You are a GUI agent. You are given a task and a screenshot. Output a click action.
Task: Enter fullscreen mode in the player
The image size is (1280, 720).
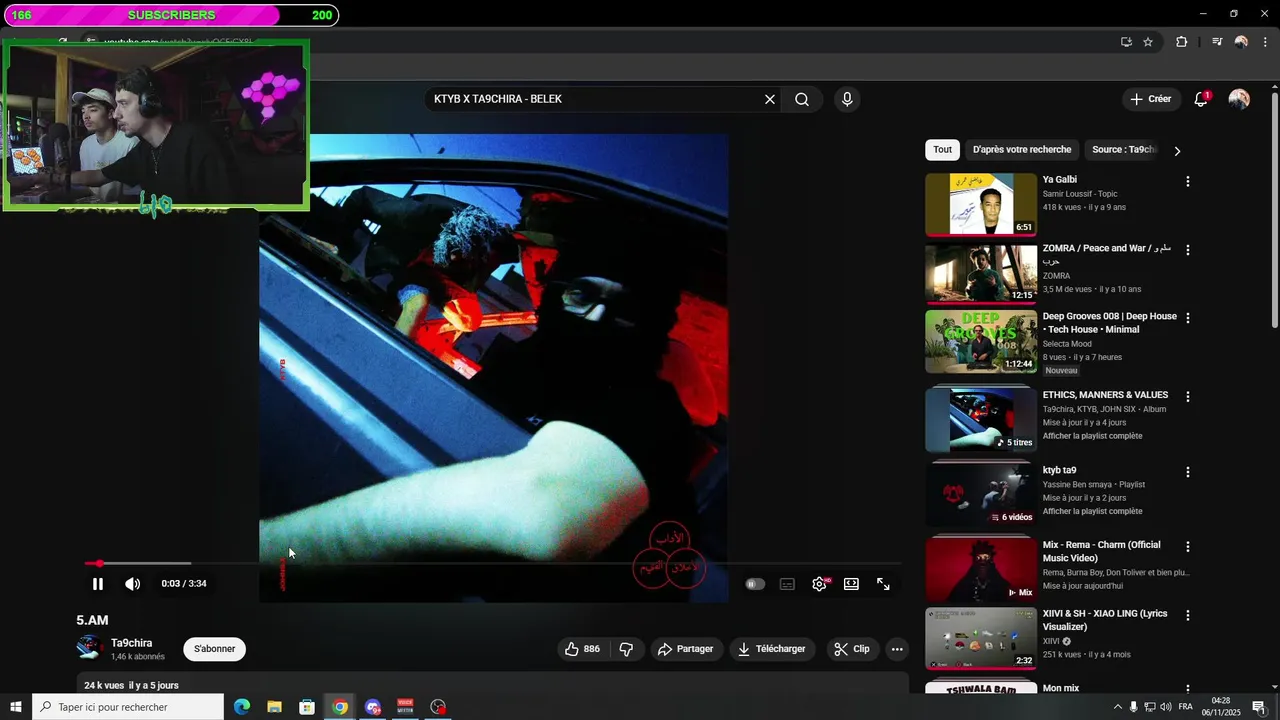point(883,584)
